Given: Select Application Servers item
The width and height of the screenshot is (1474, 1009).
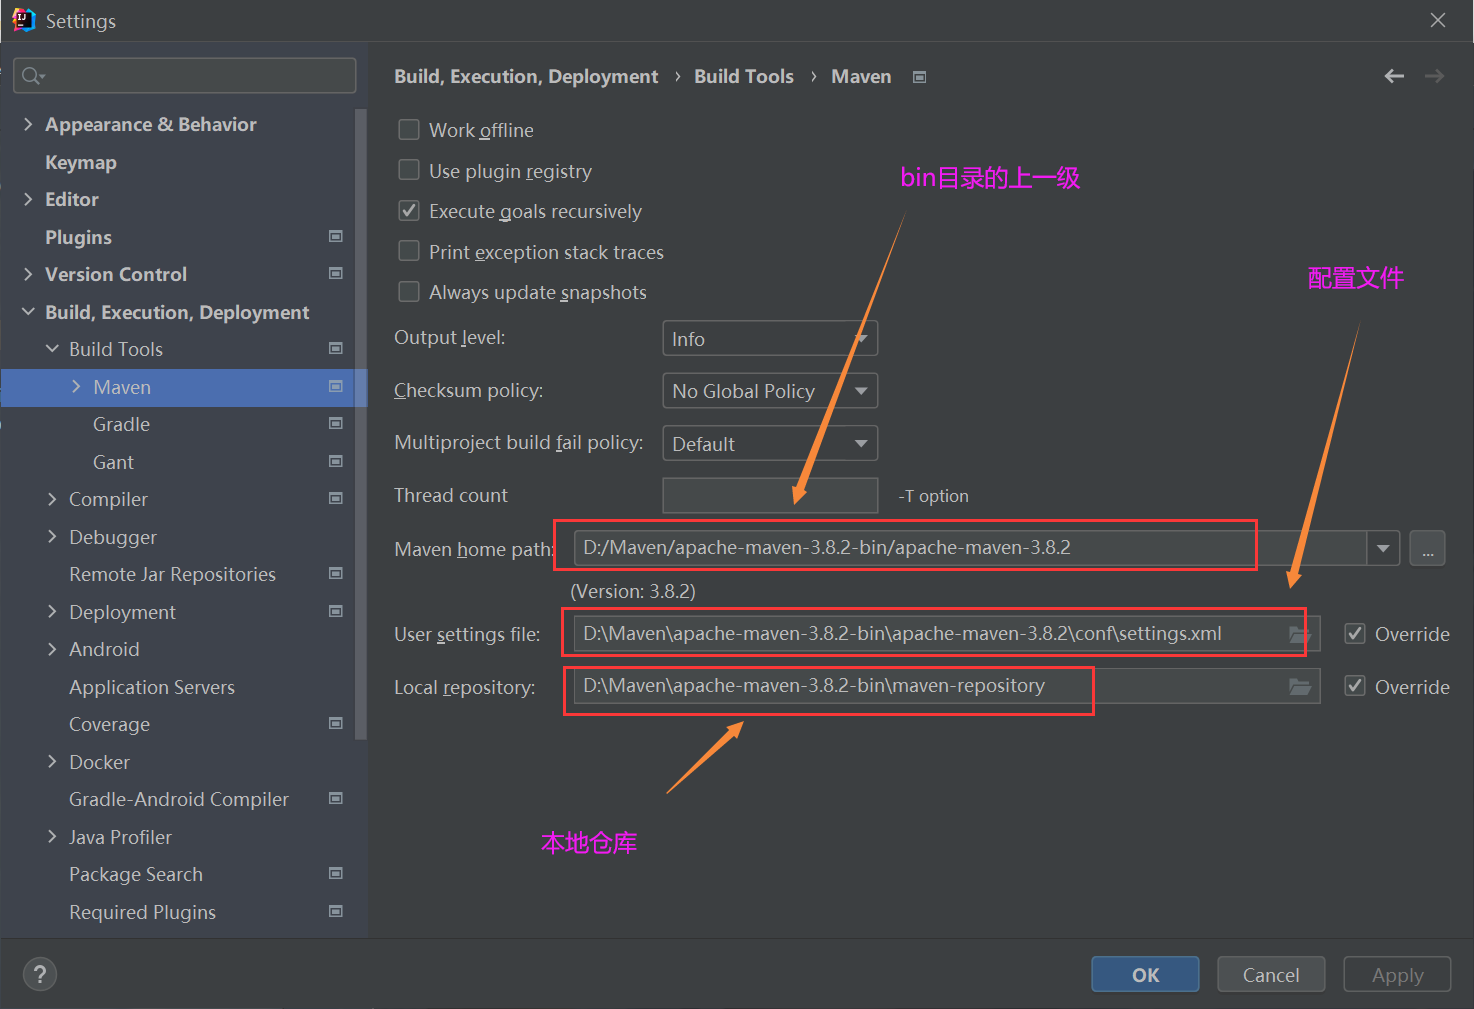Looking at the screenshot, I should pos(152,687).
